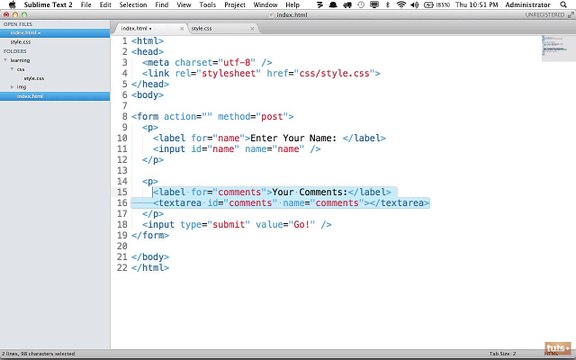The image size is (576, 360).
Task: Click line number 15 in the gutter
Action: [122, 192]
